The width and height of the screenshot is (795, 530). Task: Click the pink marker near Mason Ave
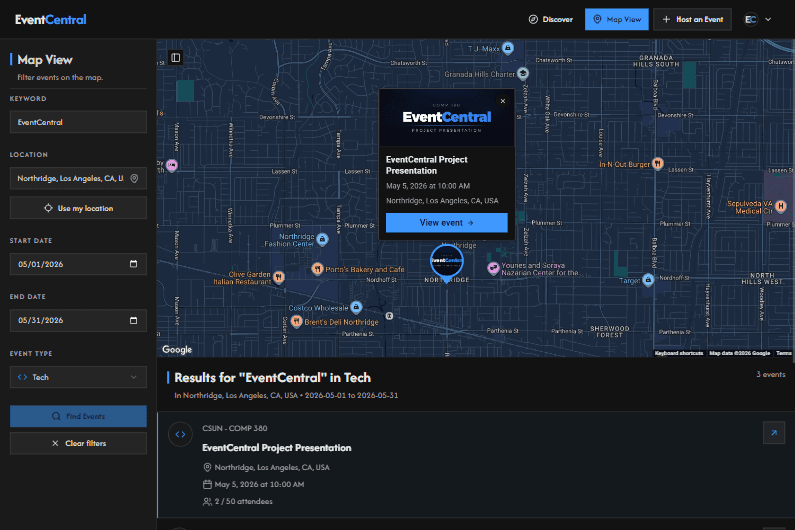point(172,165)
